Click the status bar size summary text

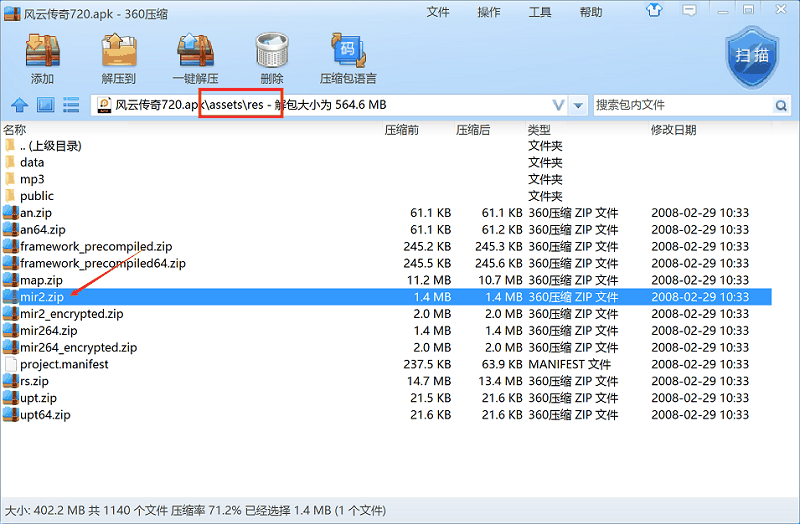195,510
